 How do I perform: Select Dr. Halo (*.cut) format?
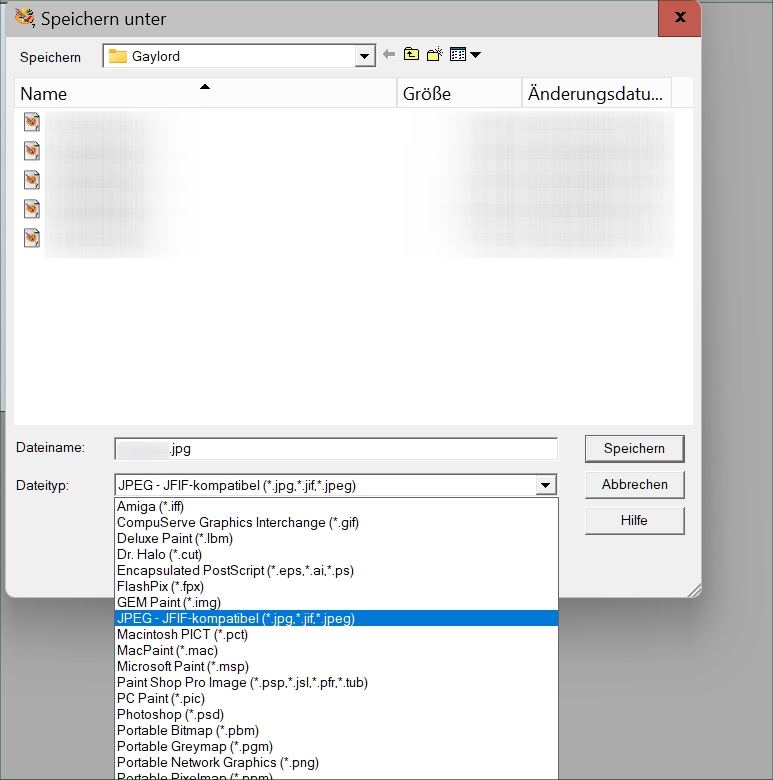pyautogui.click(x=336, y=554)
